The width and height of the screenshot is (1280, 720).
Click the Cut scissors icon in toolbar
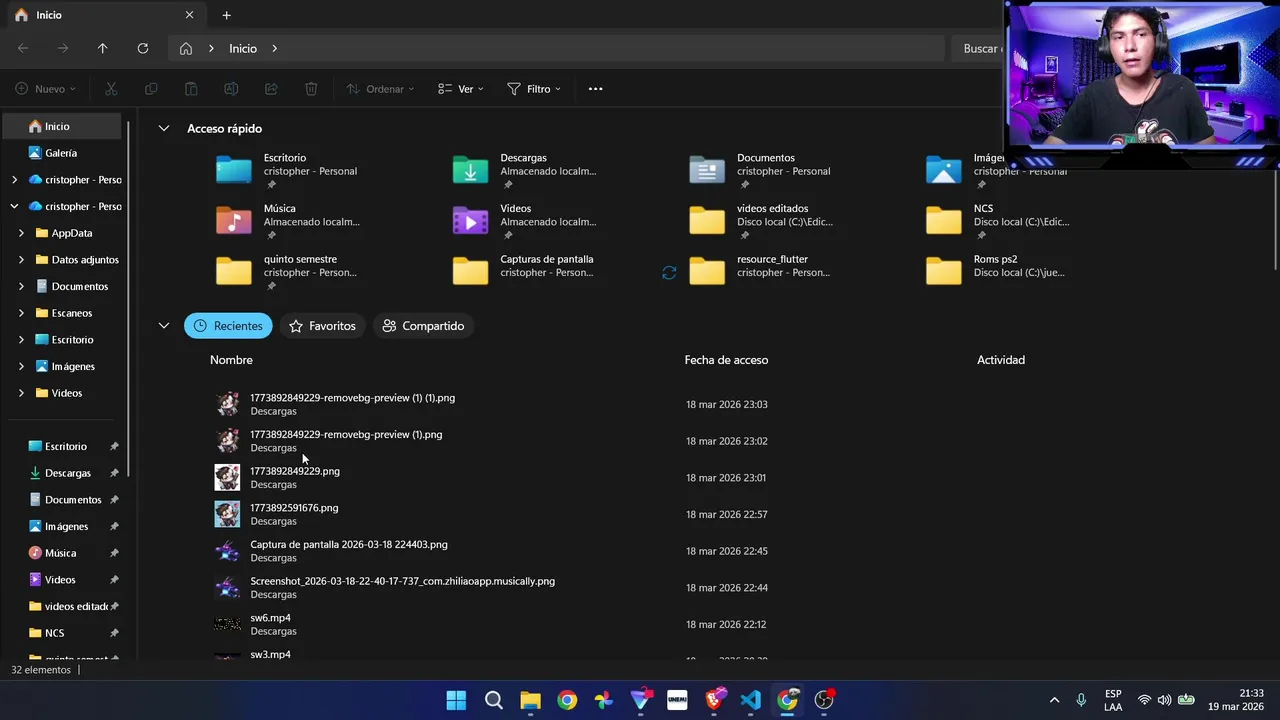[x=111, y=89]
